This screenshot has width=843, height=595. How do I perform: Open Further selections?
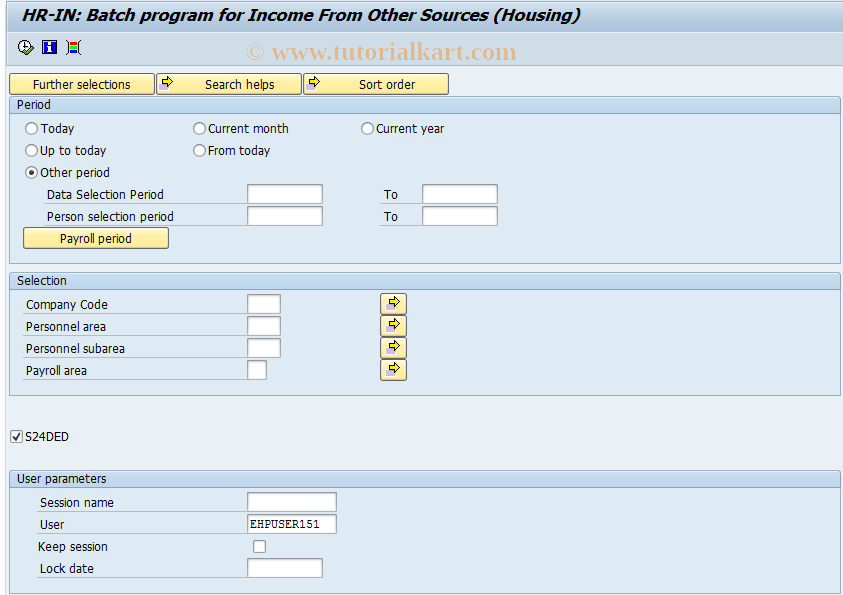click(82, 84)
